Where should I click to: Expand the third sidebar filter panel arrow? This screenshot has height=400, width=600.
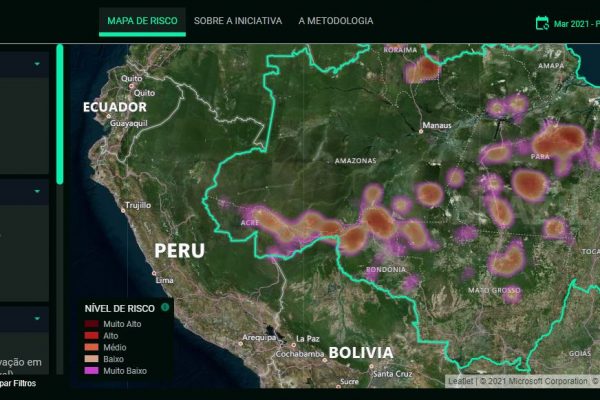coord(38,318)
